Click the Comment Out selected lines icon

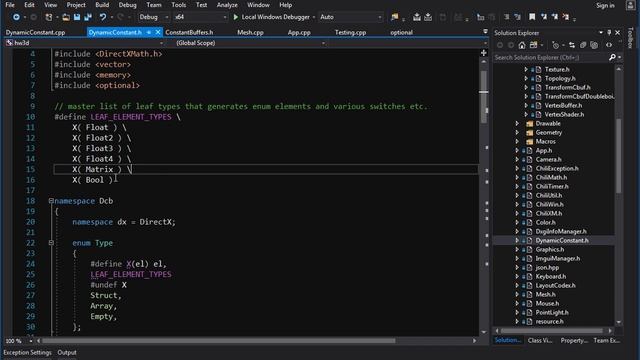(x=507, y=17)
